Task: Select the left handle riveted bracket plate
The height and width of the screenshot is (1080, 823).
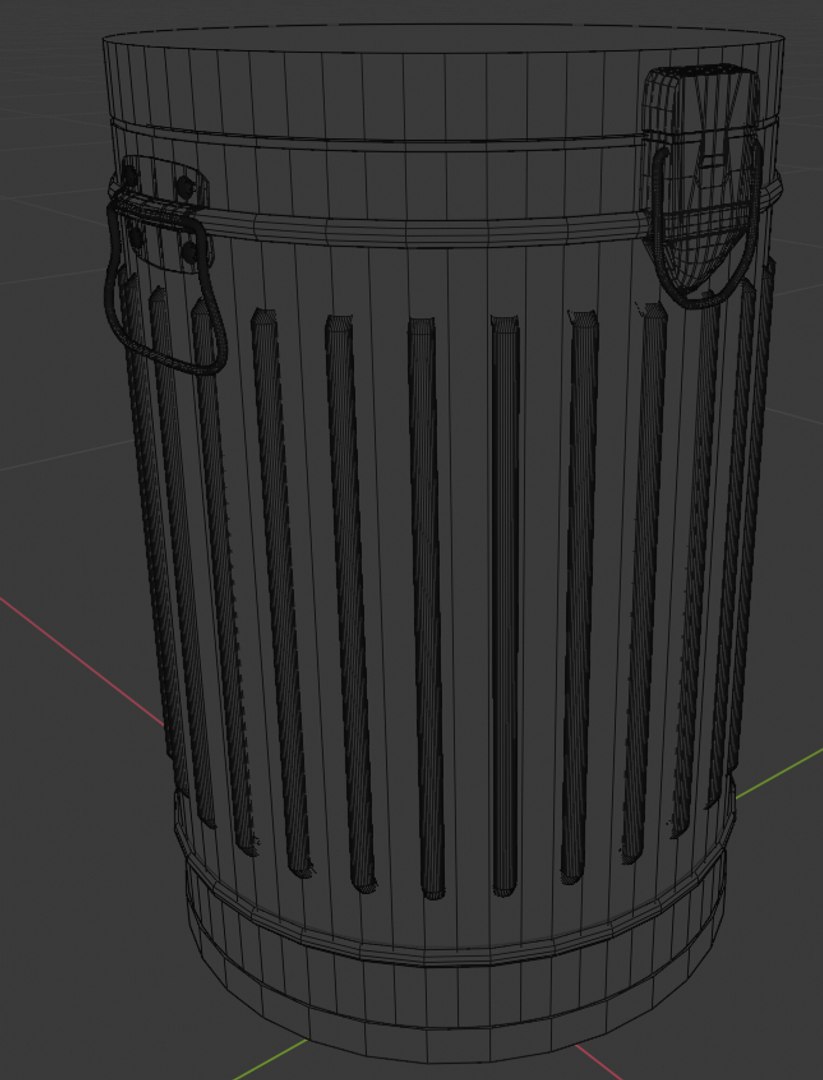Action: [x=163, y=214]
